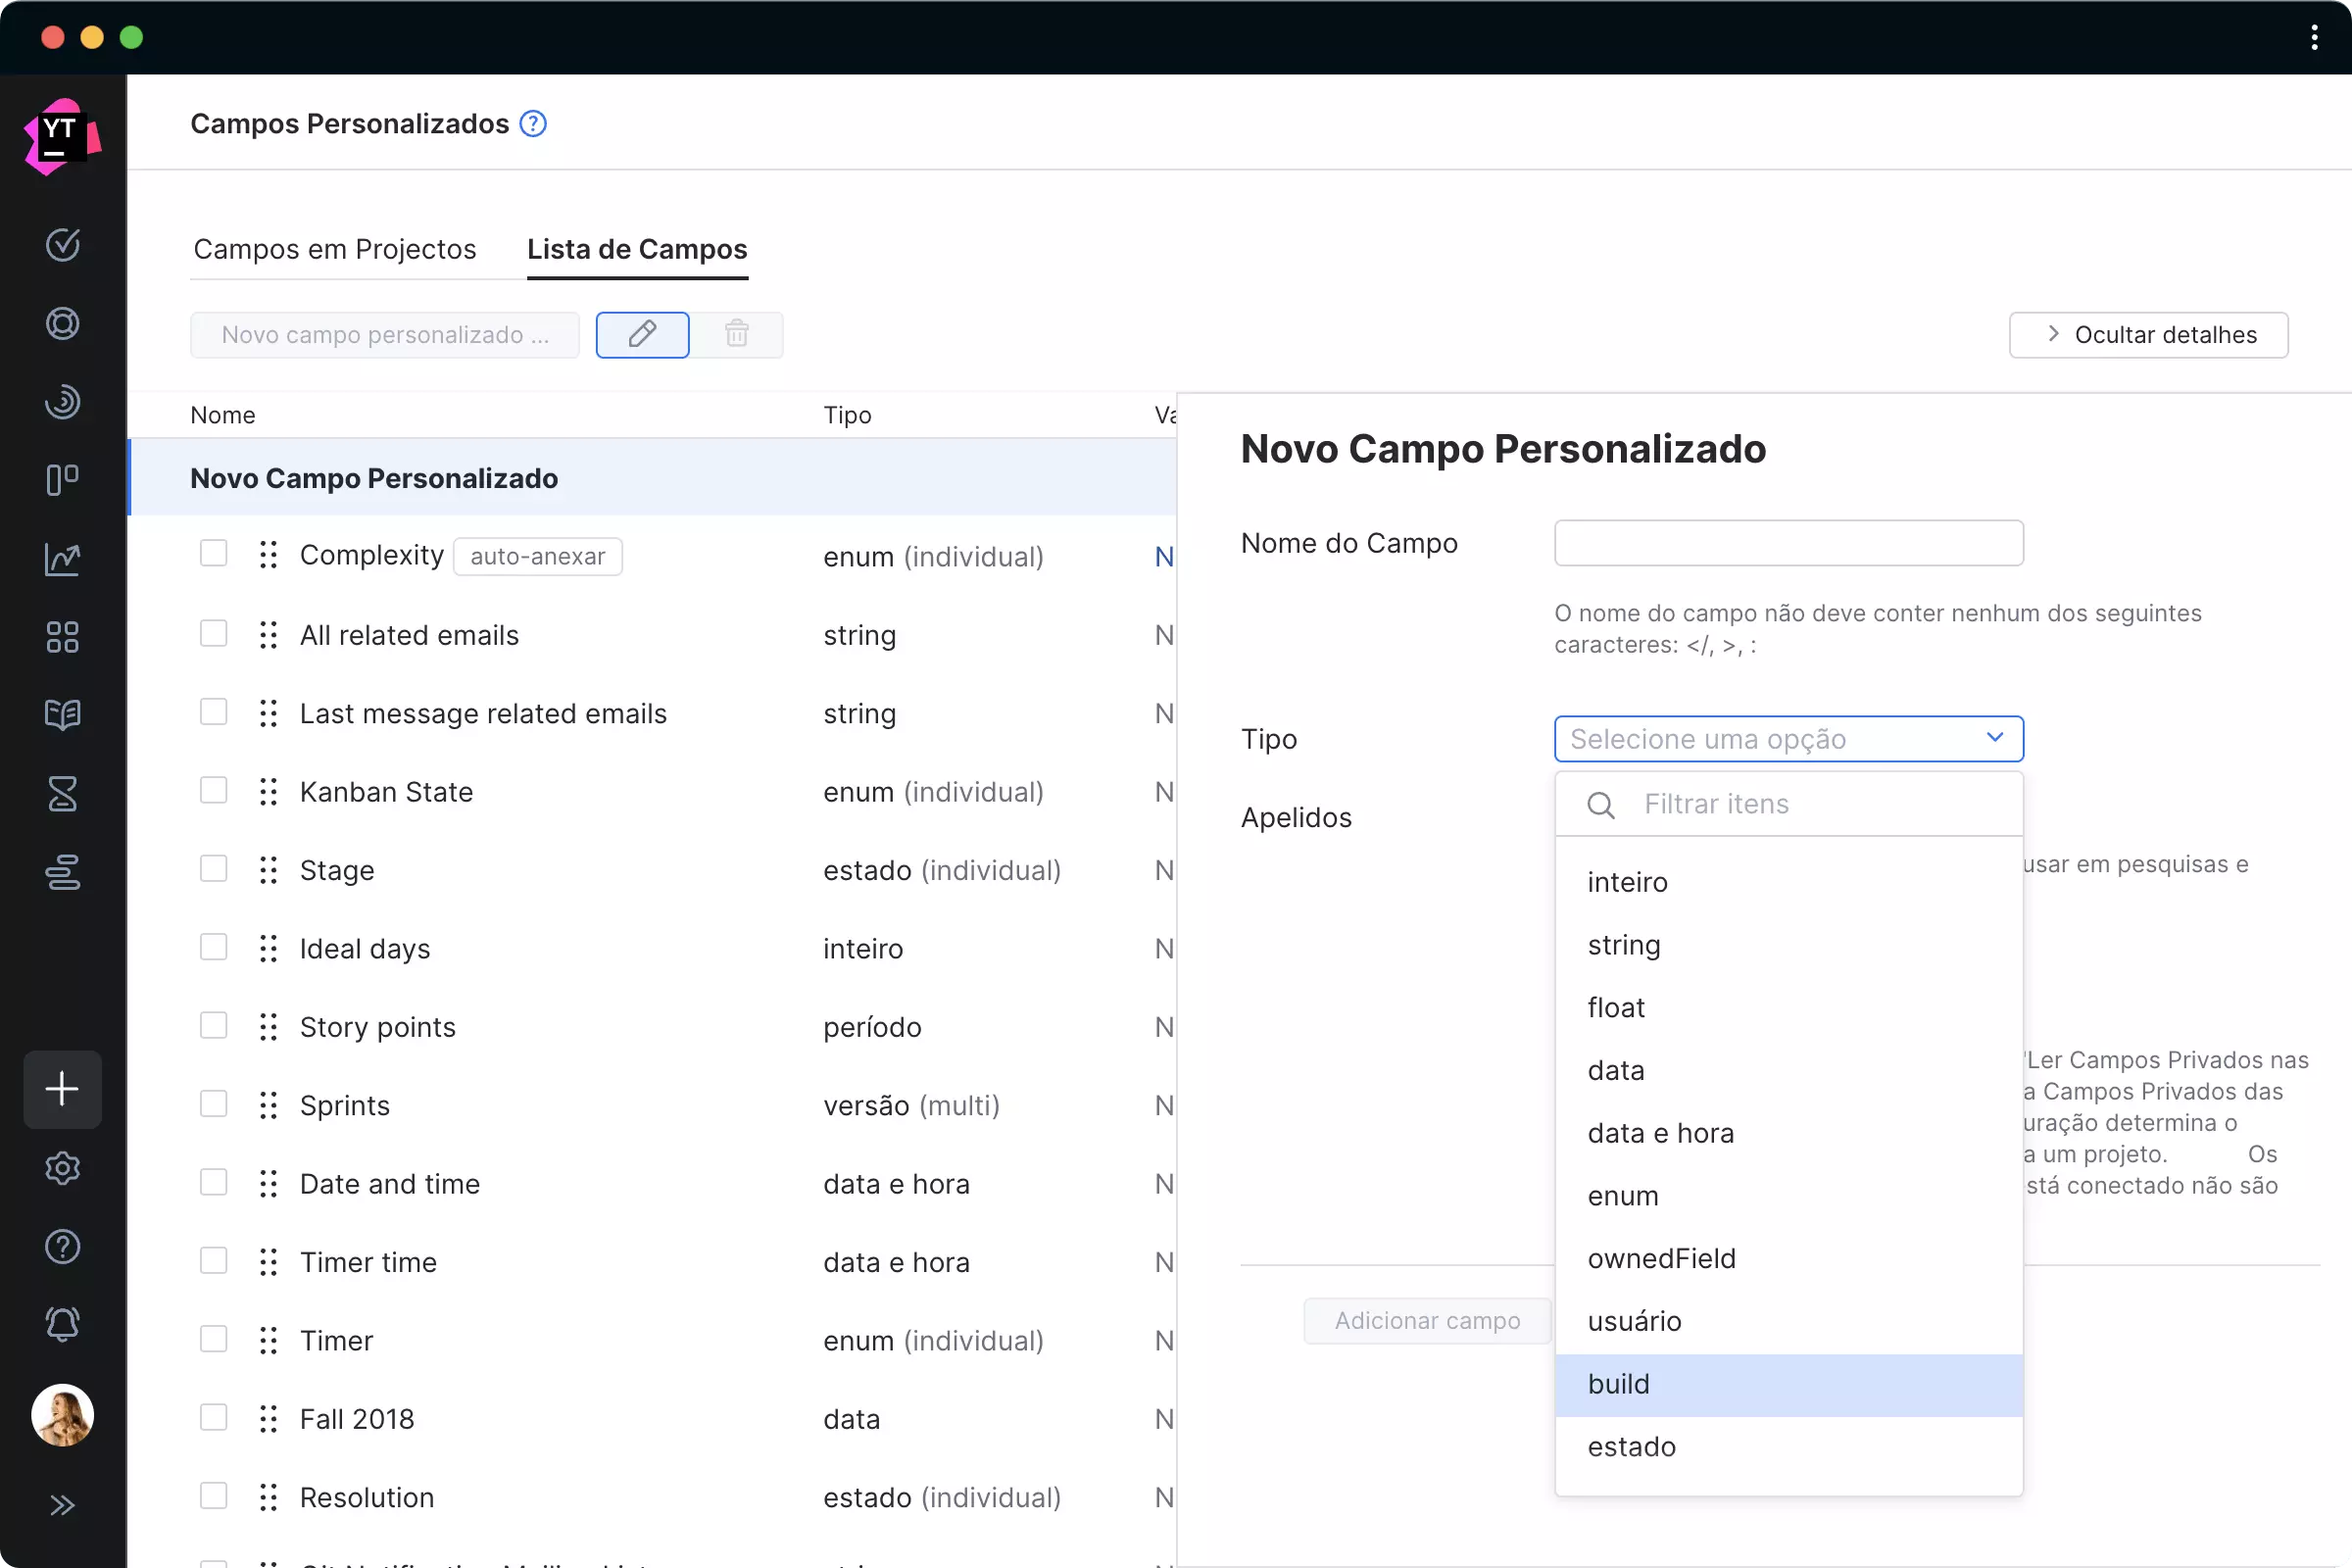Select the Kanban State checkbox
Screen dimensions: 2352x1568
pyautogui.click(x=213, y=791)
